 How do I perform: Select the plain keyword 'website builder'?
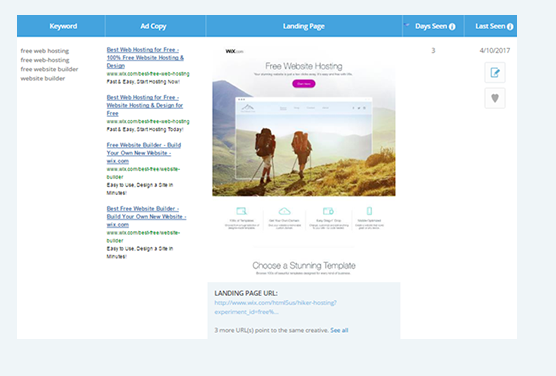tap(43, 78)
